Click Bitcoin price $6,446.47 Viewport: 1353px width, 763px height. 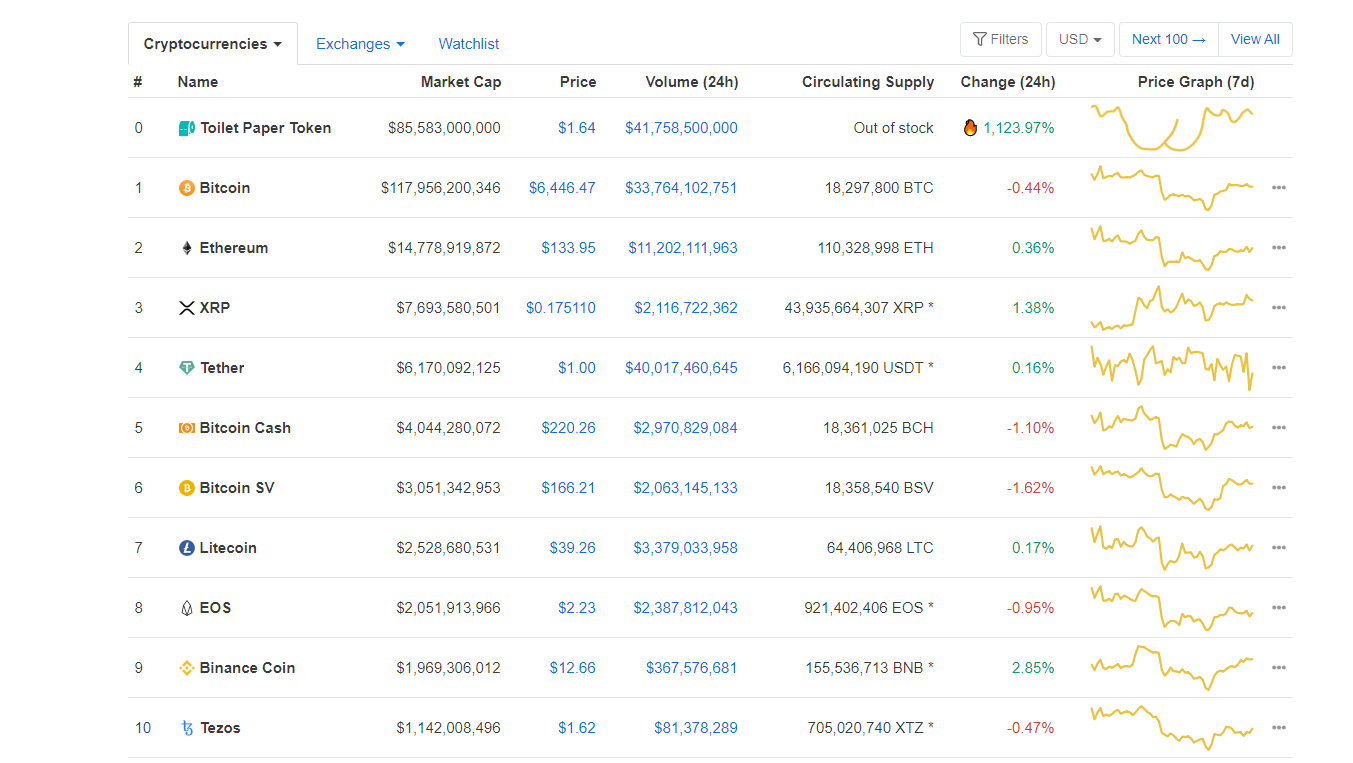(562, 188)
